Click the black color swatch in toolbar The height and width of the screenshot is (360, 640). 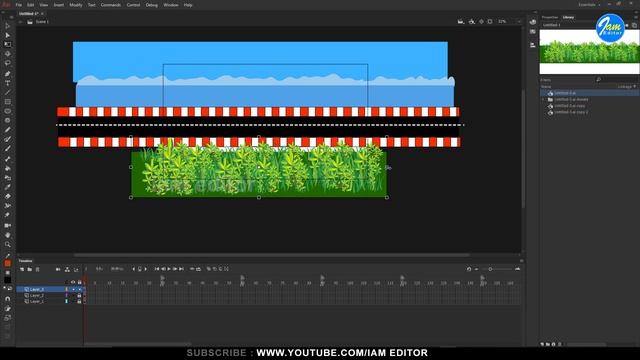[8, 280]
